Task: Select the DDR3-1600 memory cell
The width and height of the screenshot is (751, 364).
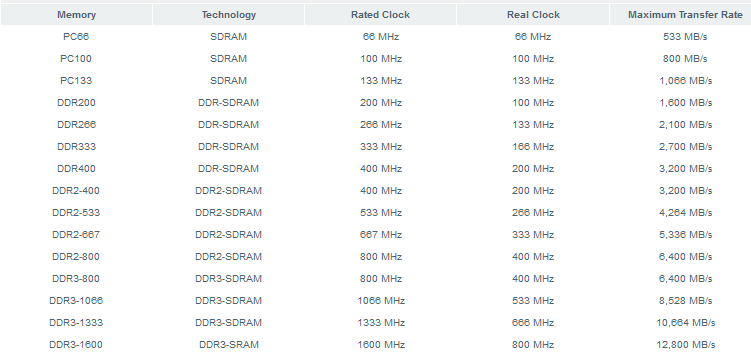Action: (76, 345)
